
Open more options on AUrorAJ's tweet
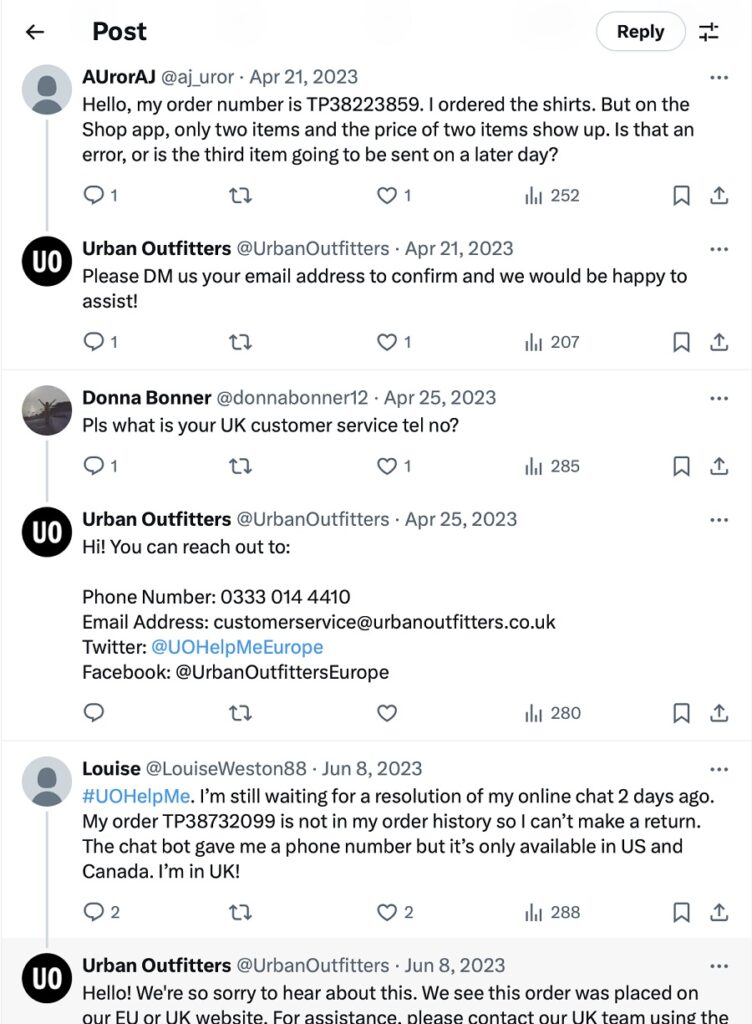coord(719,77)
